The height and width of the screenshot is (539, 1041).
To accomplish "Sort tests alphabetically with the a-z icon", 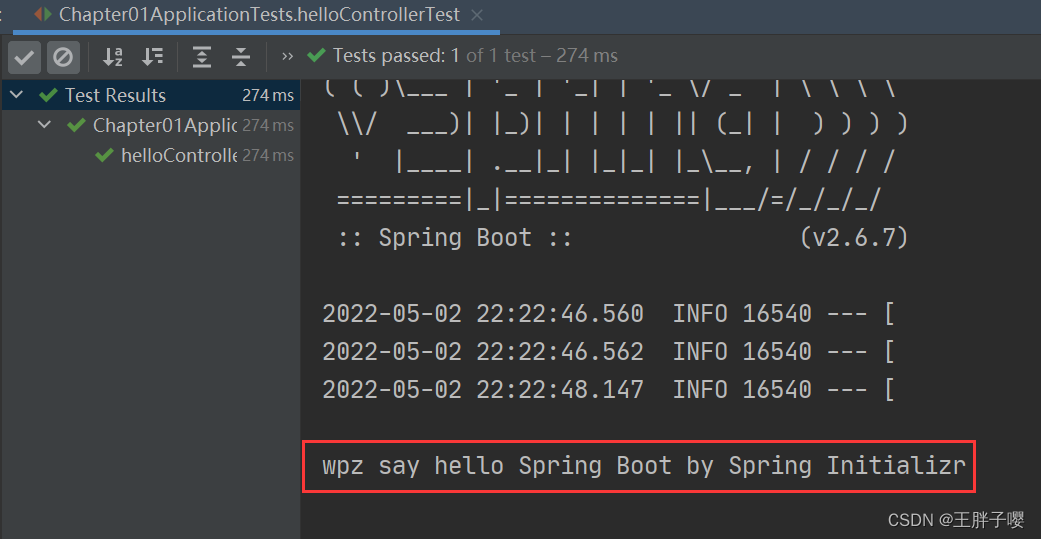I will click(x=113, y=57).
